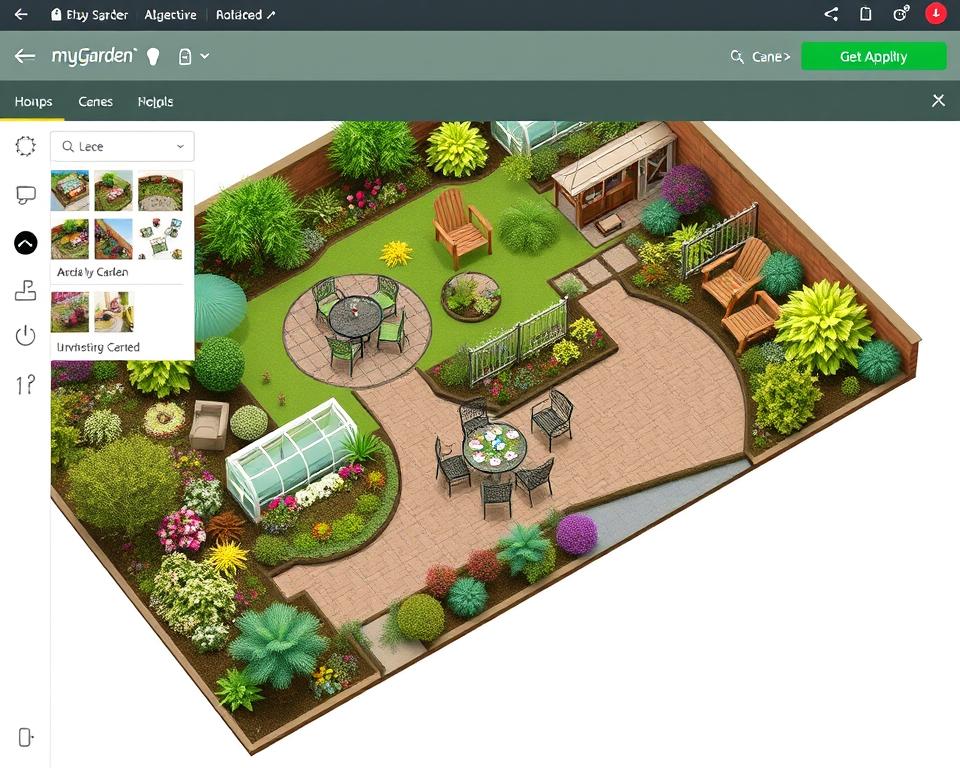The height and width of the screenshot is (768, 960).
Task: Click the settings gear in the top bar
Action: tap(899, 13)
